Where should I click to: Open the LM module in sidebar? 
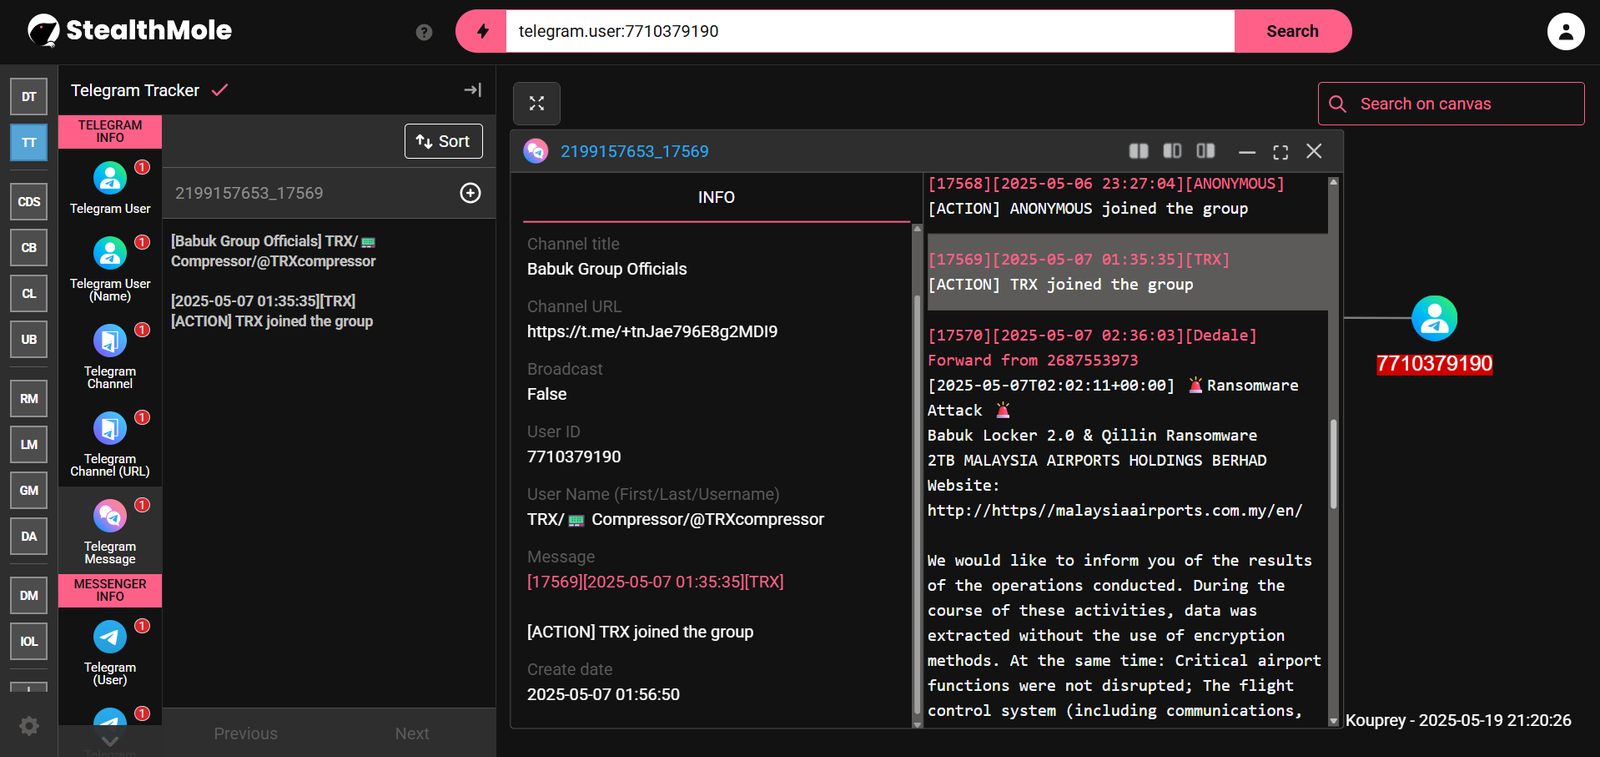coord(29,445)
